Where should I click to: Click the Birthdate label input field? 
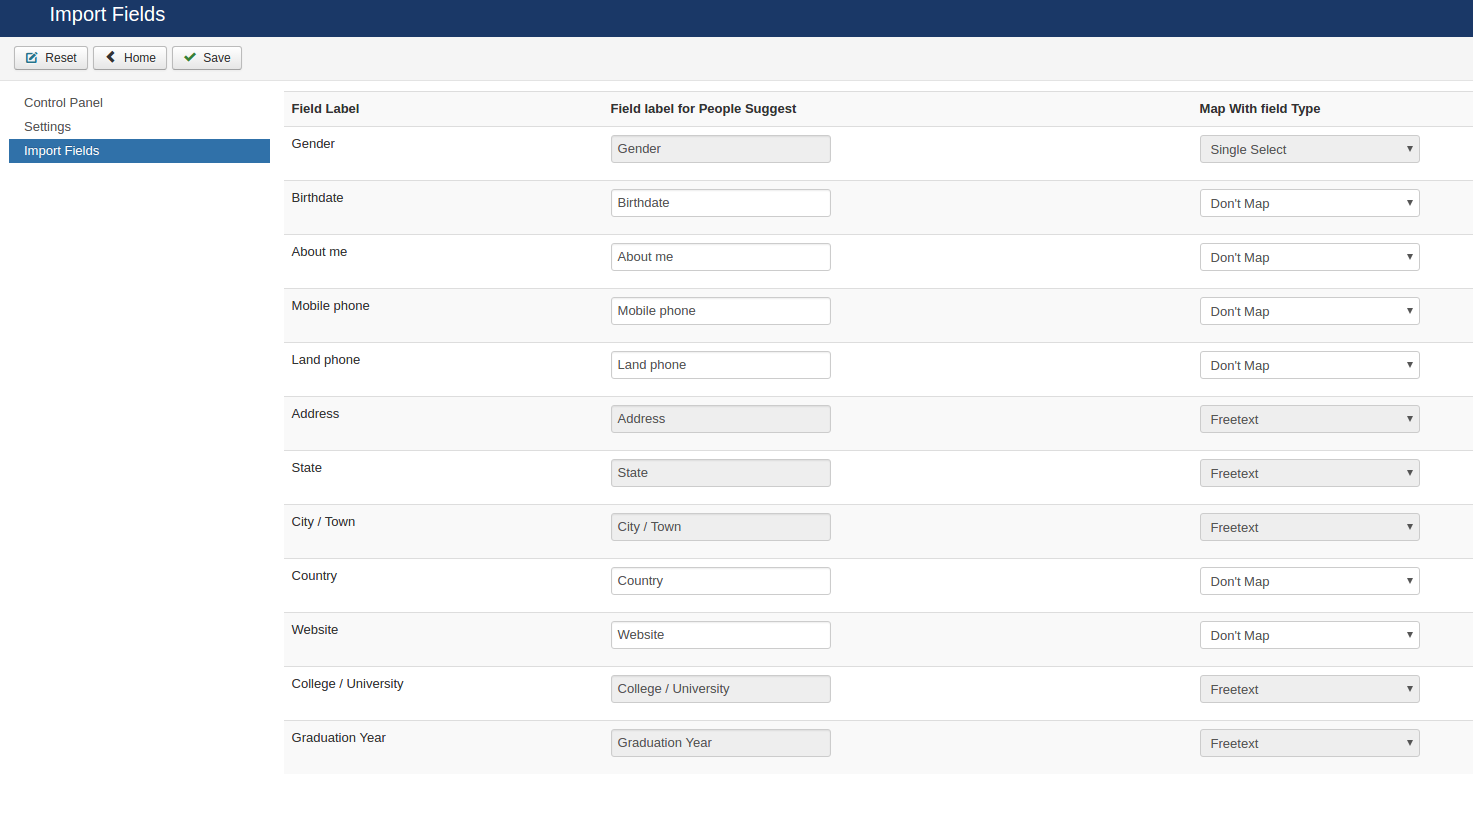720,203
